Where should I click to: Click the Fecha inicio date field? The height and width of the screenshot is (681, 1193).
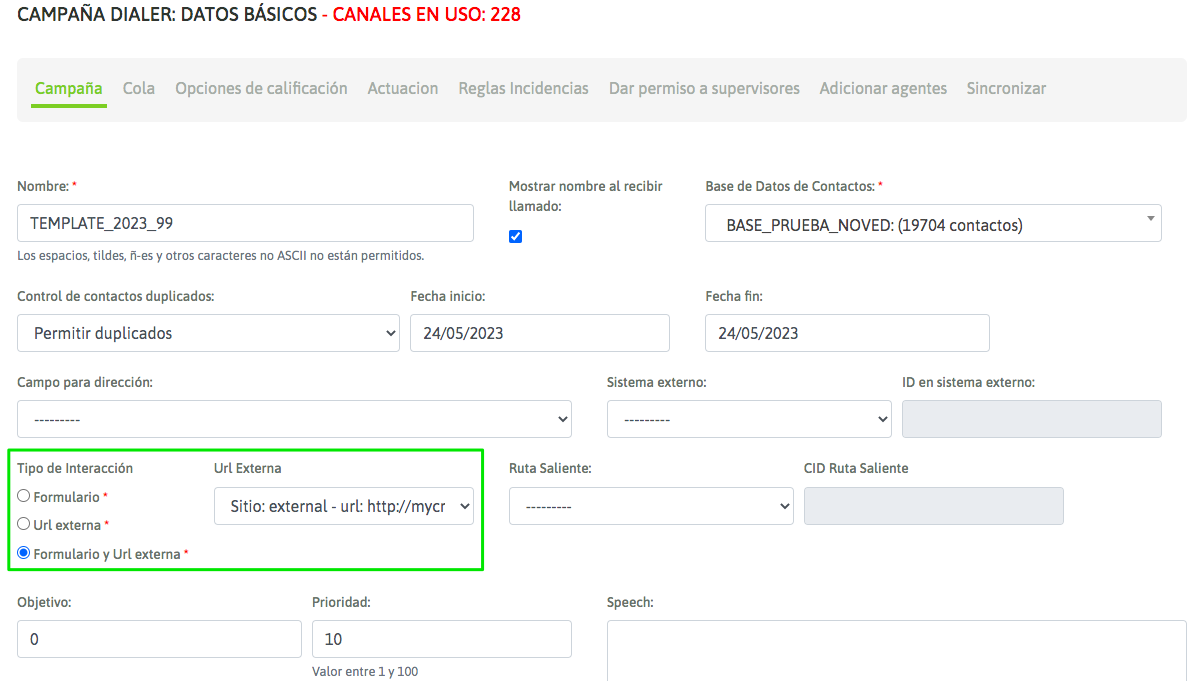coord(539,333)
